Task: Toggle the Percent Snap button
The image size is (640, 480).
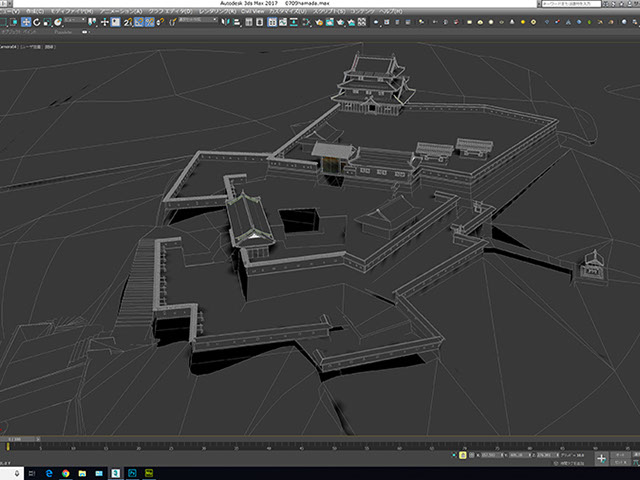Action: tap(148, 21)
